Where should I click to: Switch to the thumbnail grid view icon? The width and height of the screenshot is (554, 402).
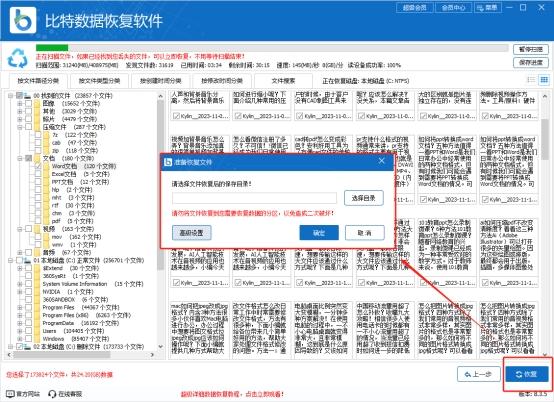coord(544,80)
